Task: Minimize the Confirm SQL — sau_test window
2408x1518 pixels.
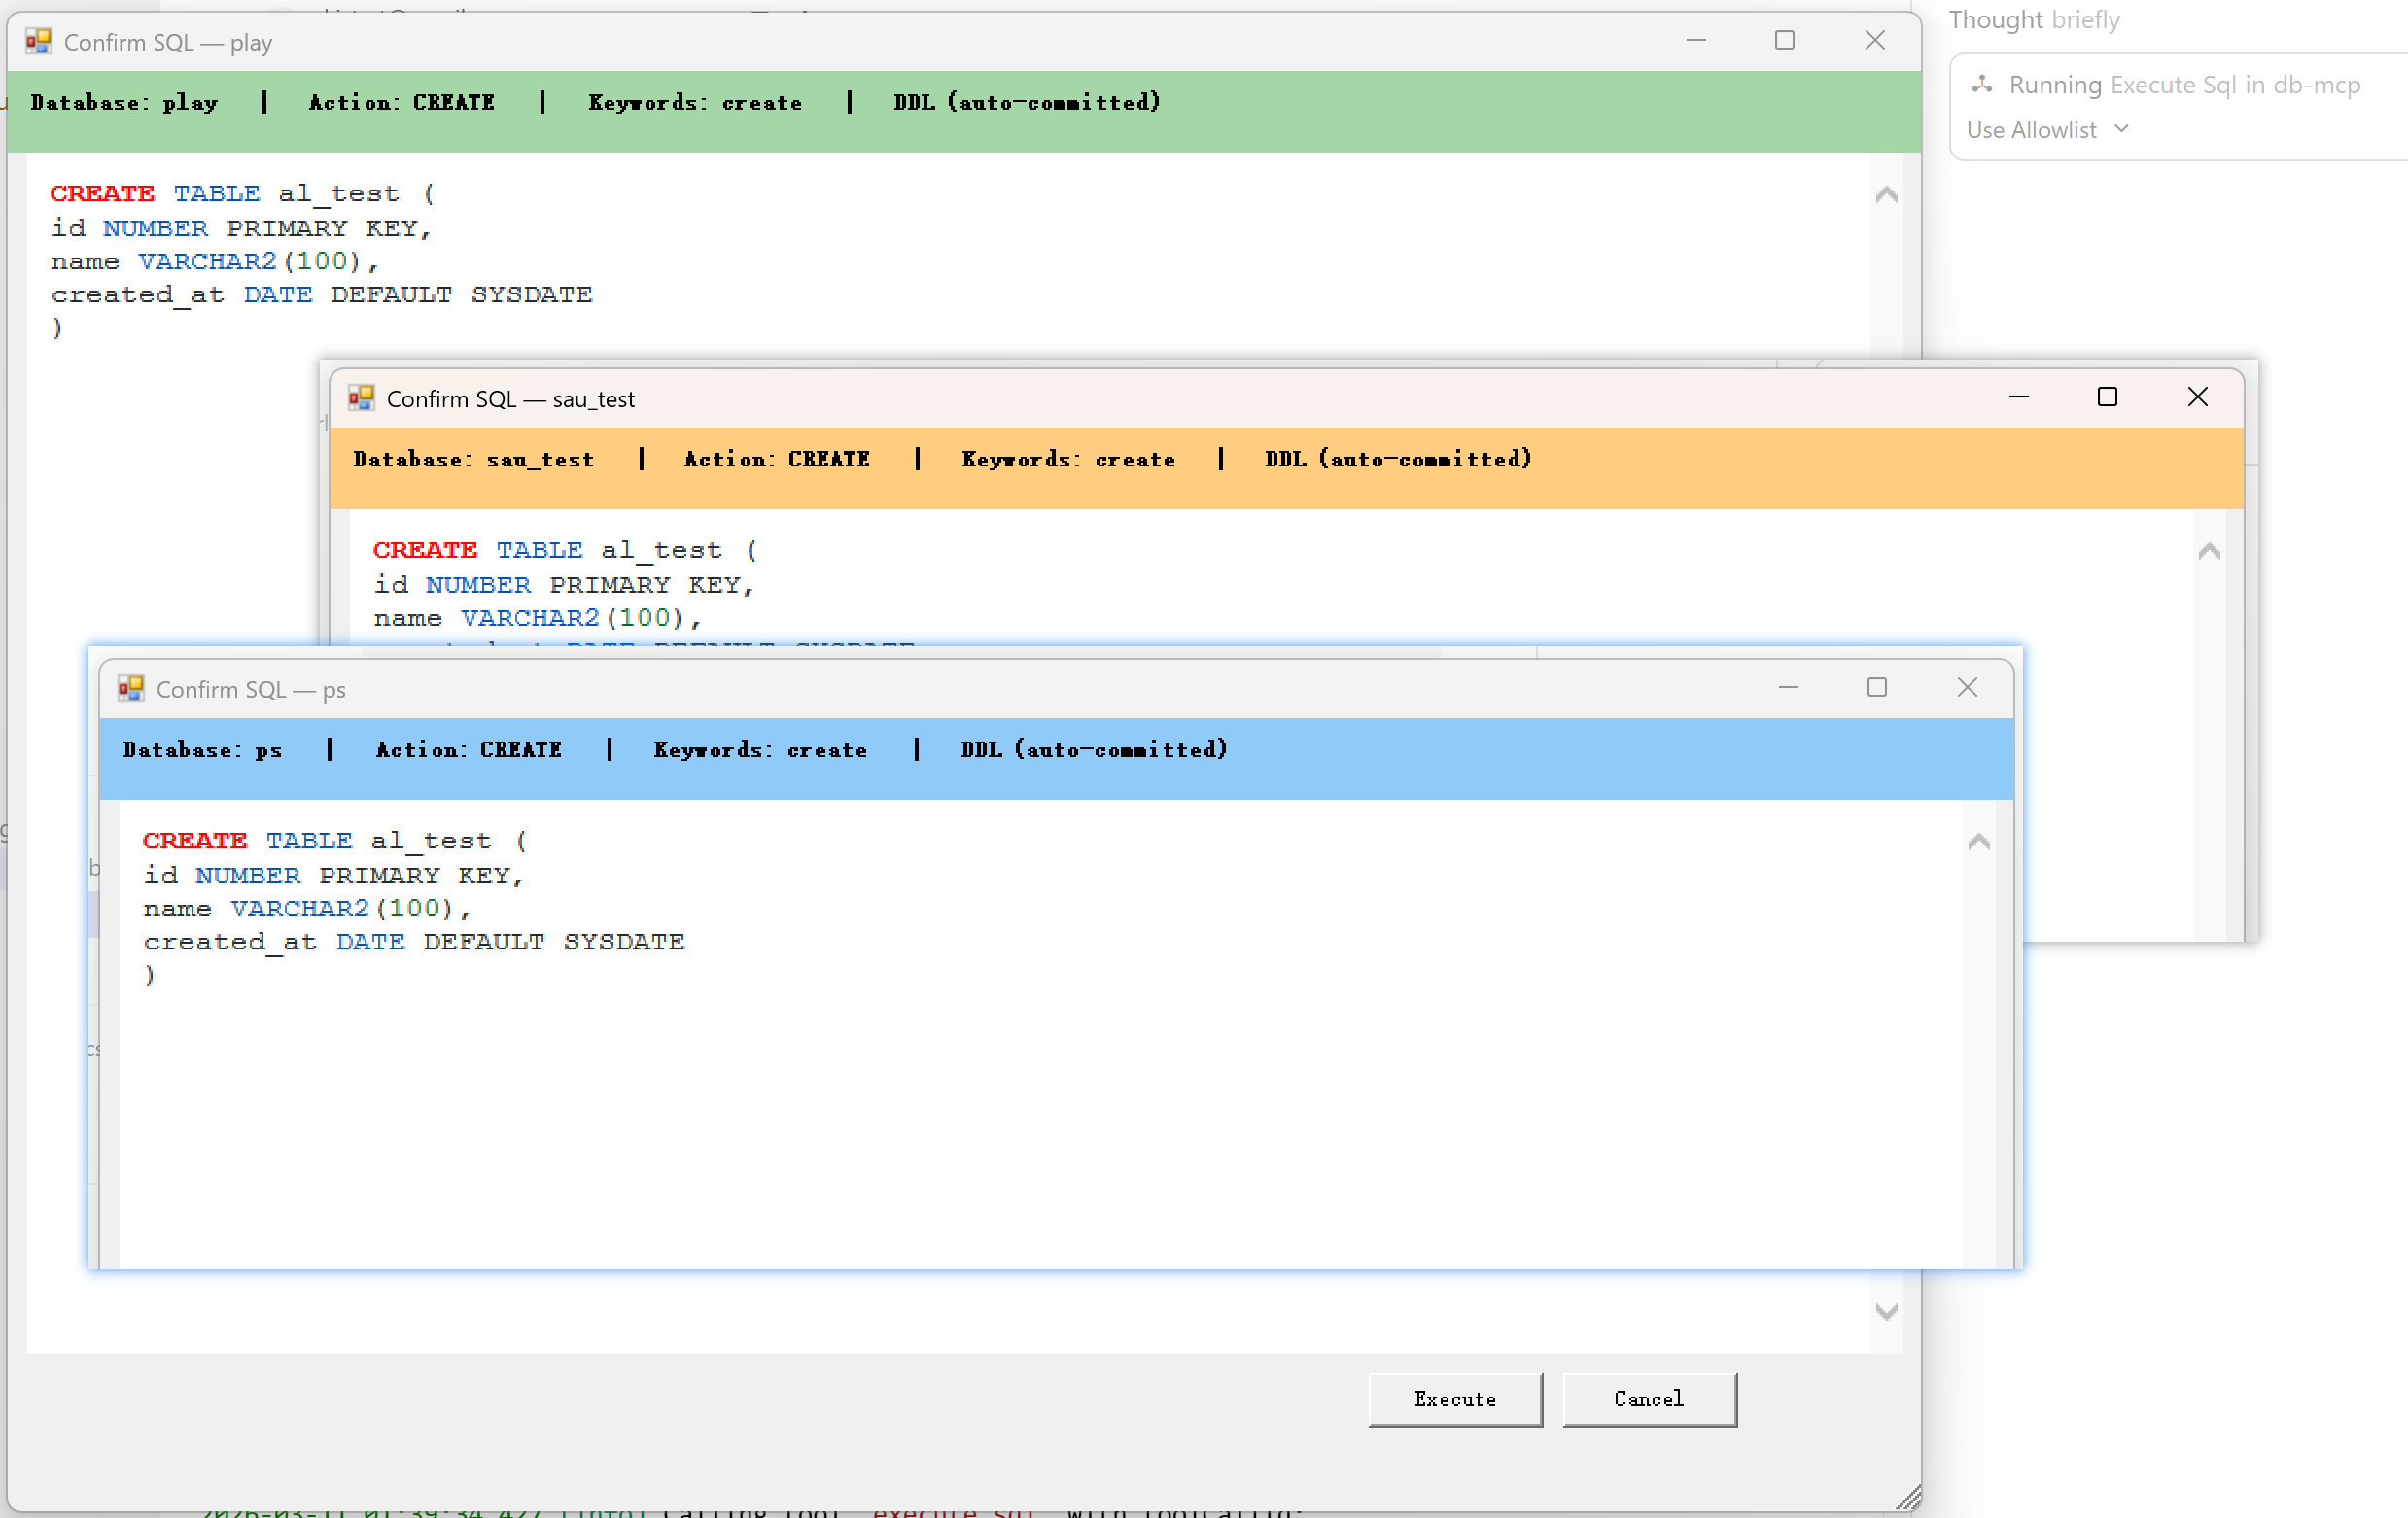Action: [x=2019, y=397]
